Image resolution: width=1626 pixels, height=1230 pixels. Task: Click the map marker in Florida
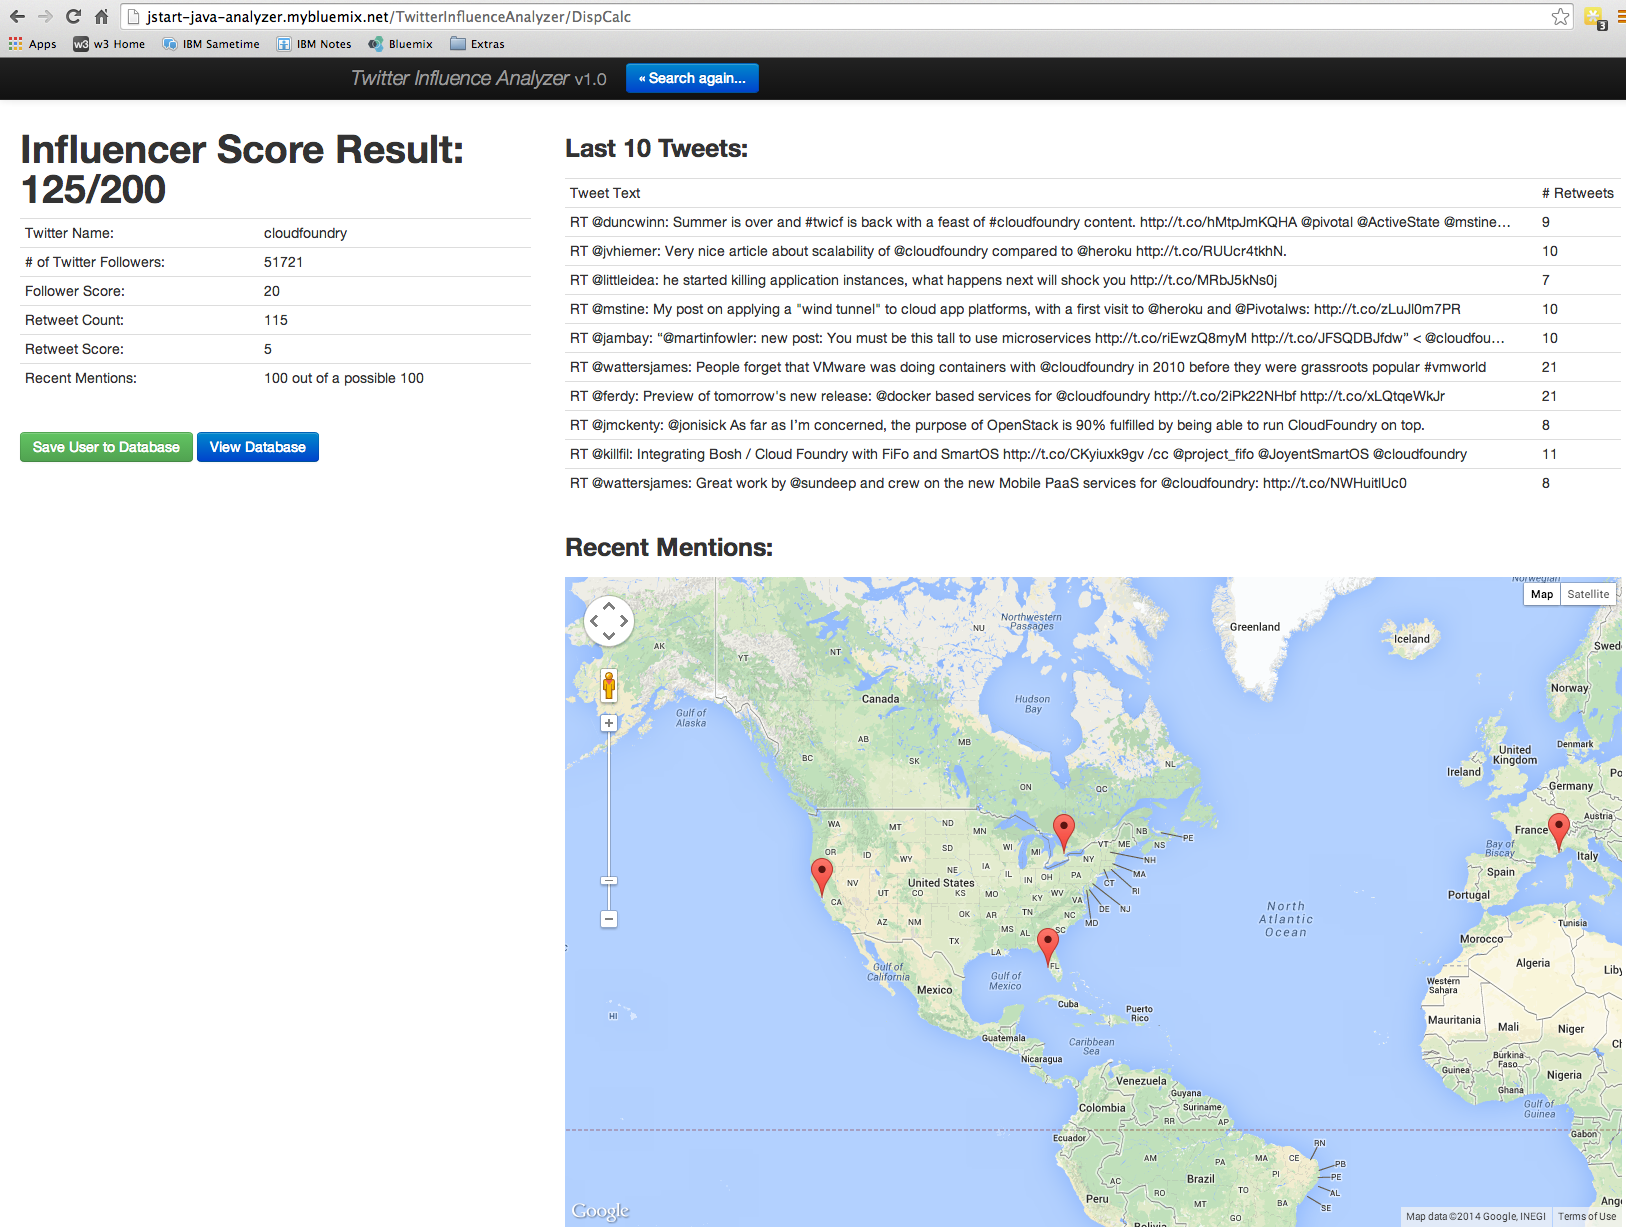click(1048, 945)
